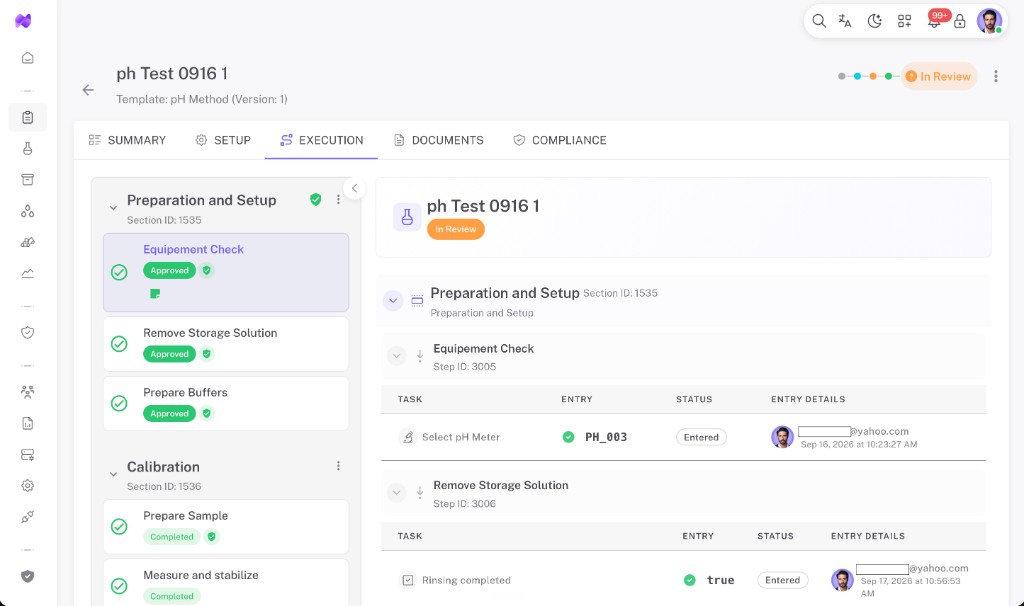Select the Prepare Sample step card
This screenshot has height=606, width=1024.
click(226, 527)
